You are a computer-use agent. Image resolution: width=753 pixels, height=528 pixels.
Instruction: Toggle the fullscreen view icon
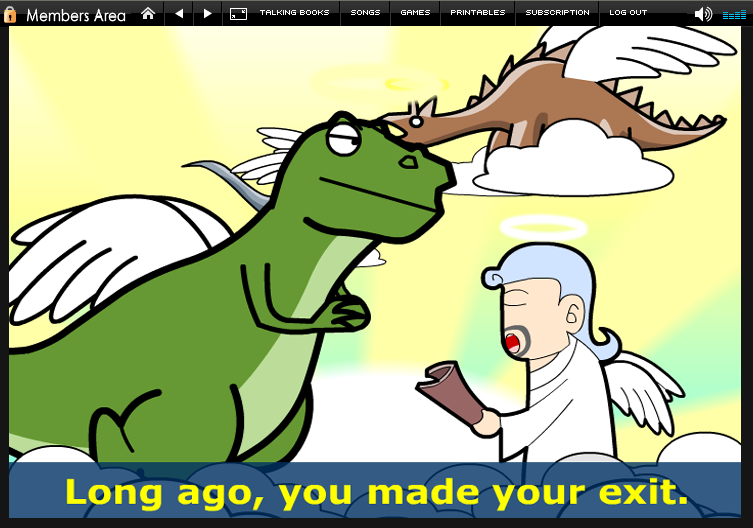[238, 13]
